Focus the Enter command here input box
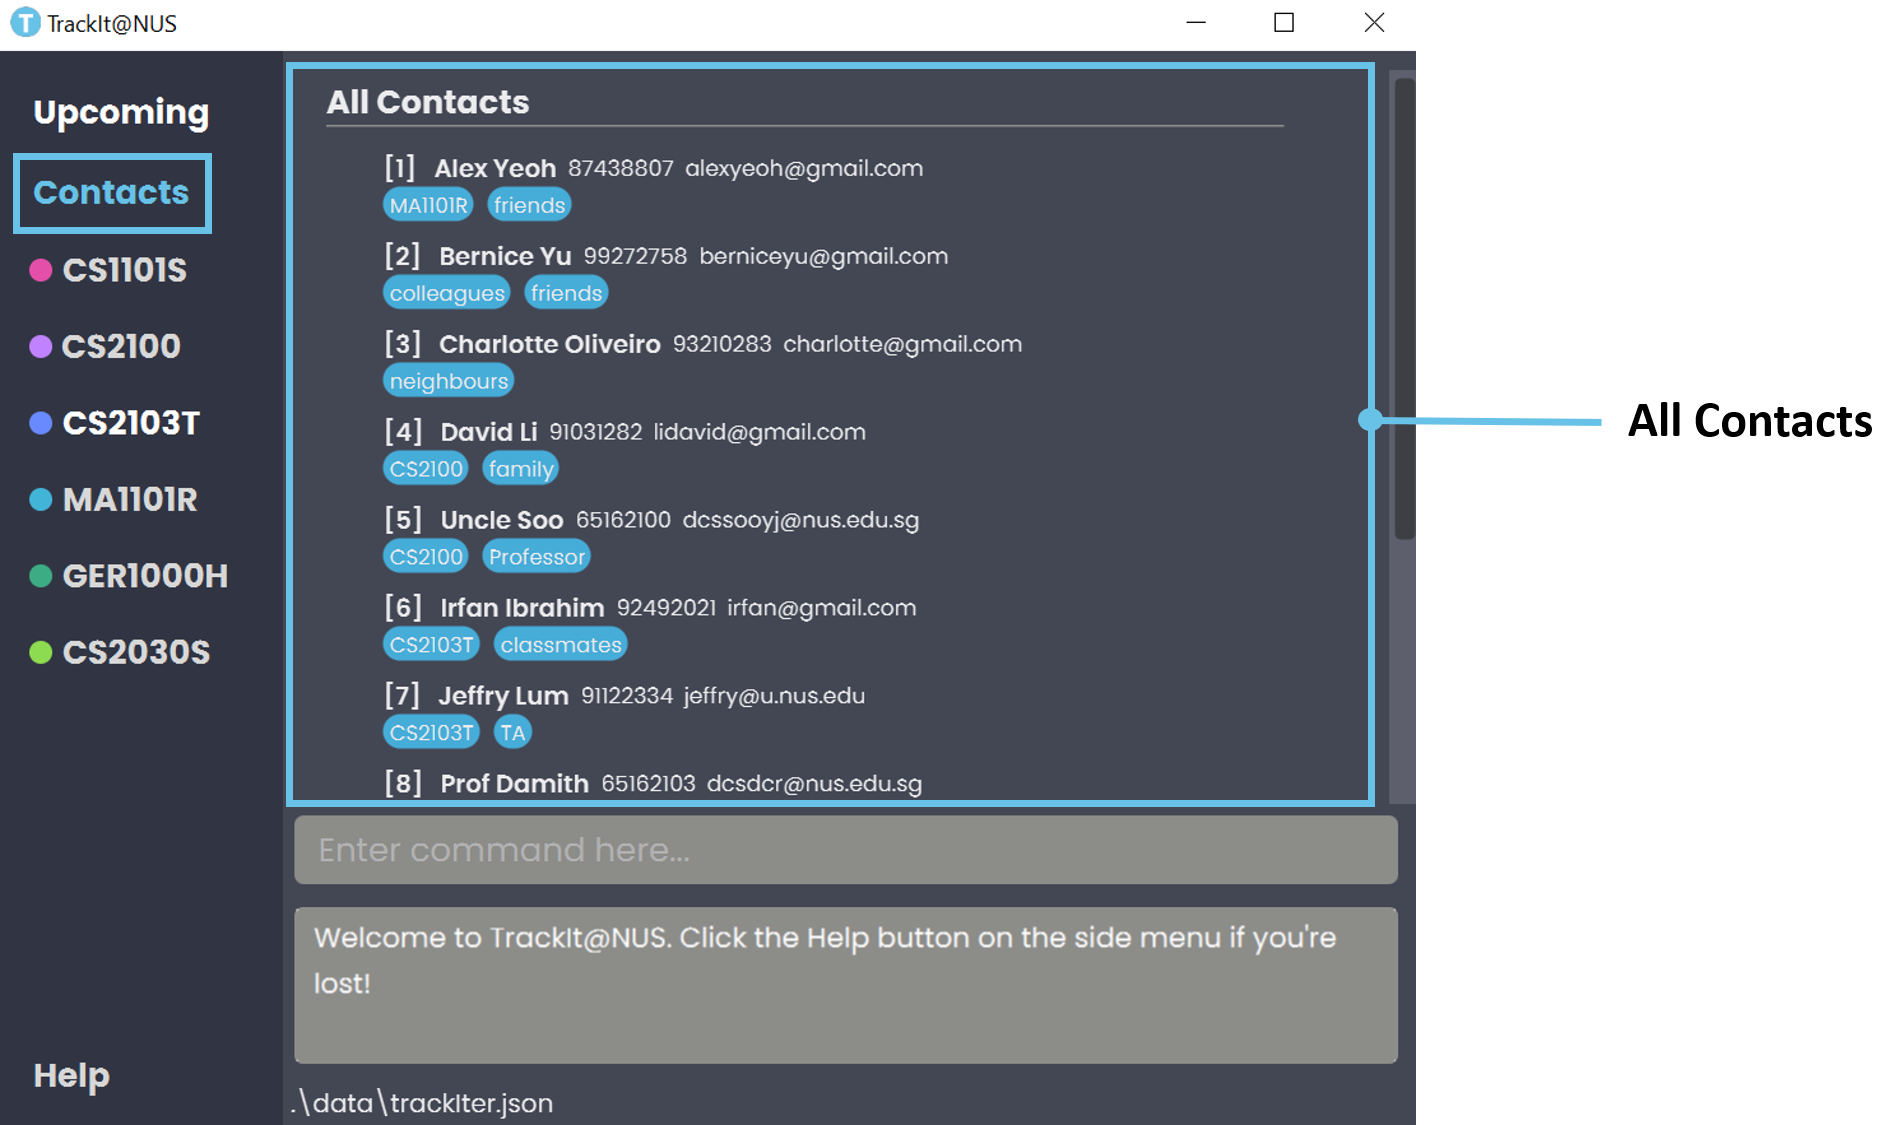Image resolution: width=1904 pixels, height=1125 pixels. (x=845, y=850)
